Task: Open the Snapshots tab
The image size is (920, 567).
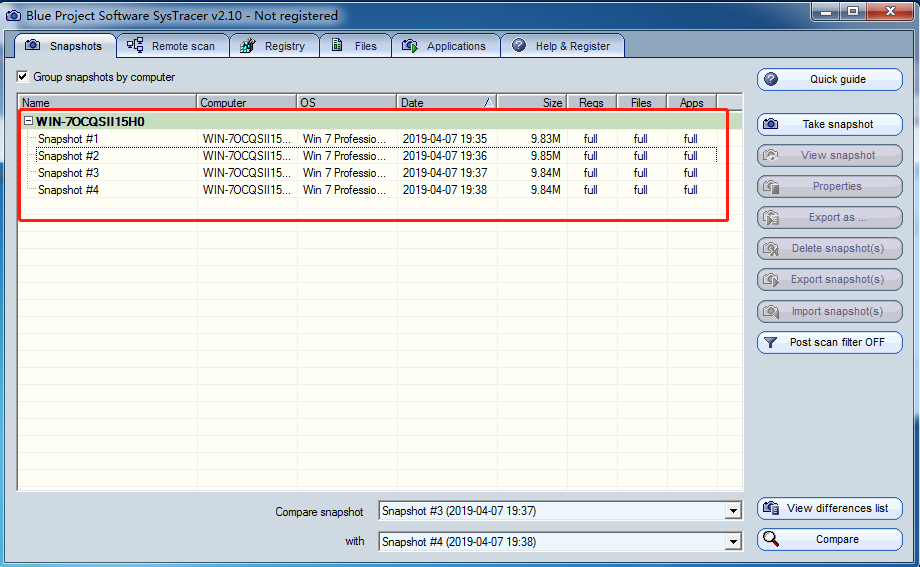Action: [x=65, y=46]
